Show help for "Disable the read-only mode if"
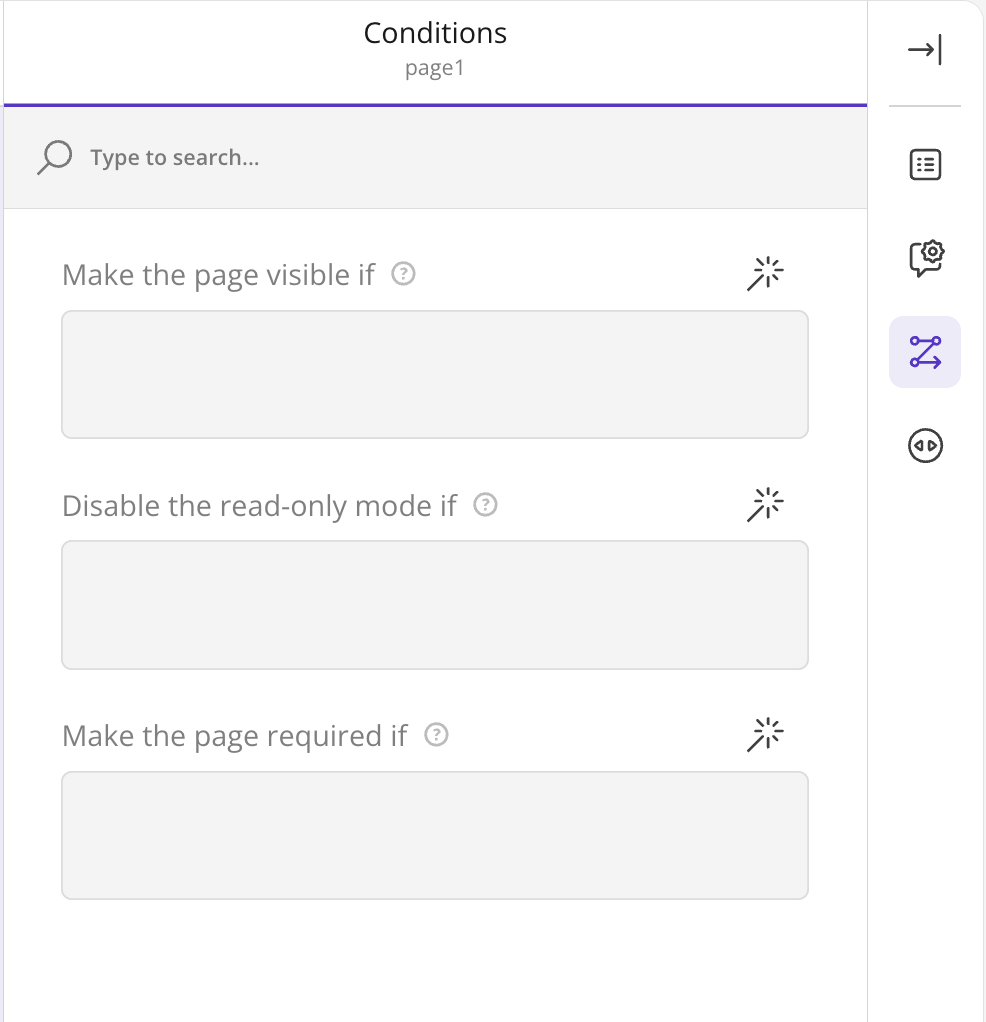This screenshot has width=986, height=1022. point(486,504)
